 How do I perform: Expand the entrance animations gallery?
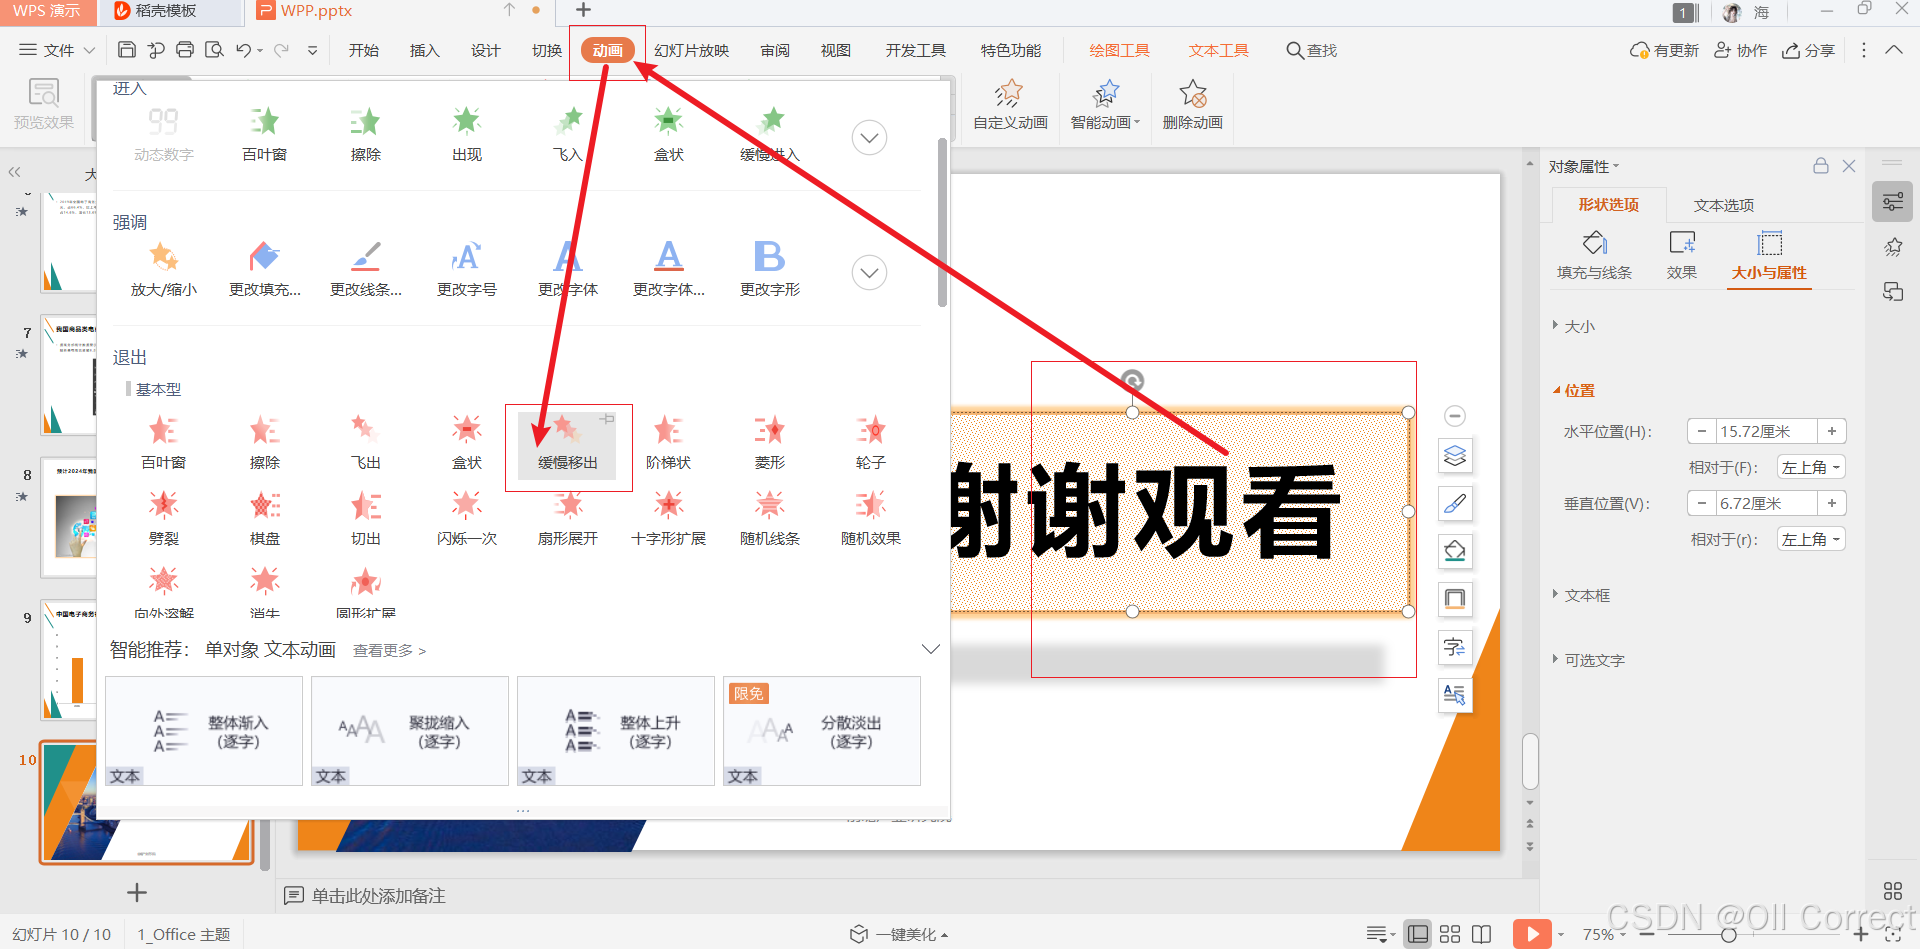click(x=869, y=137)
